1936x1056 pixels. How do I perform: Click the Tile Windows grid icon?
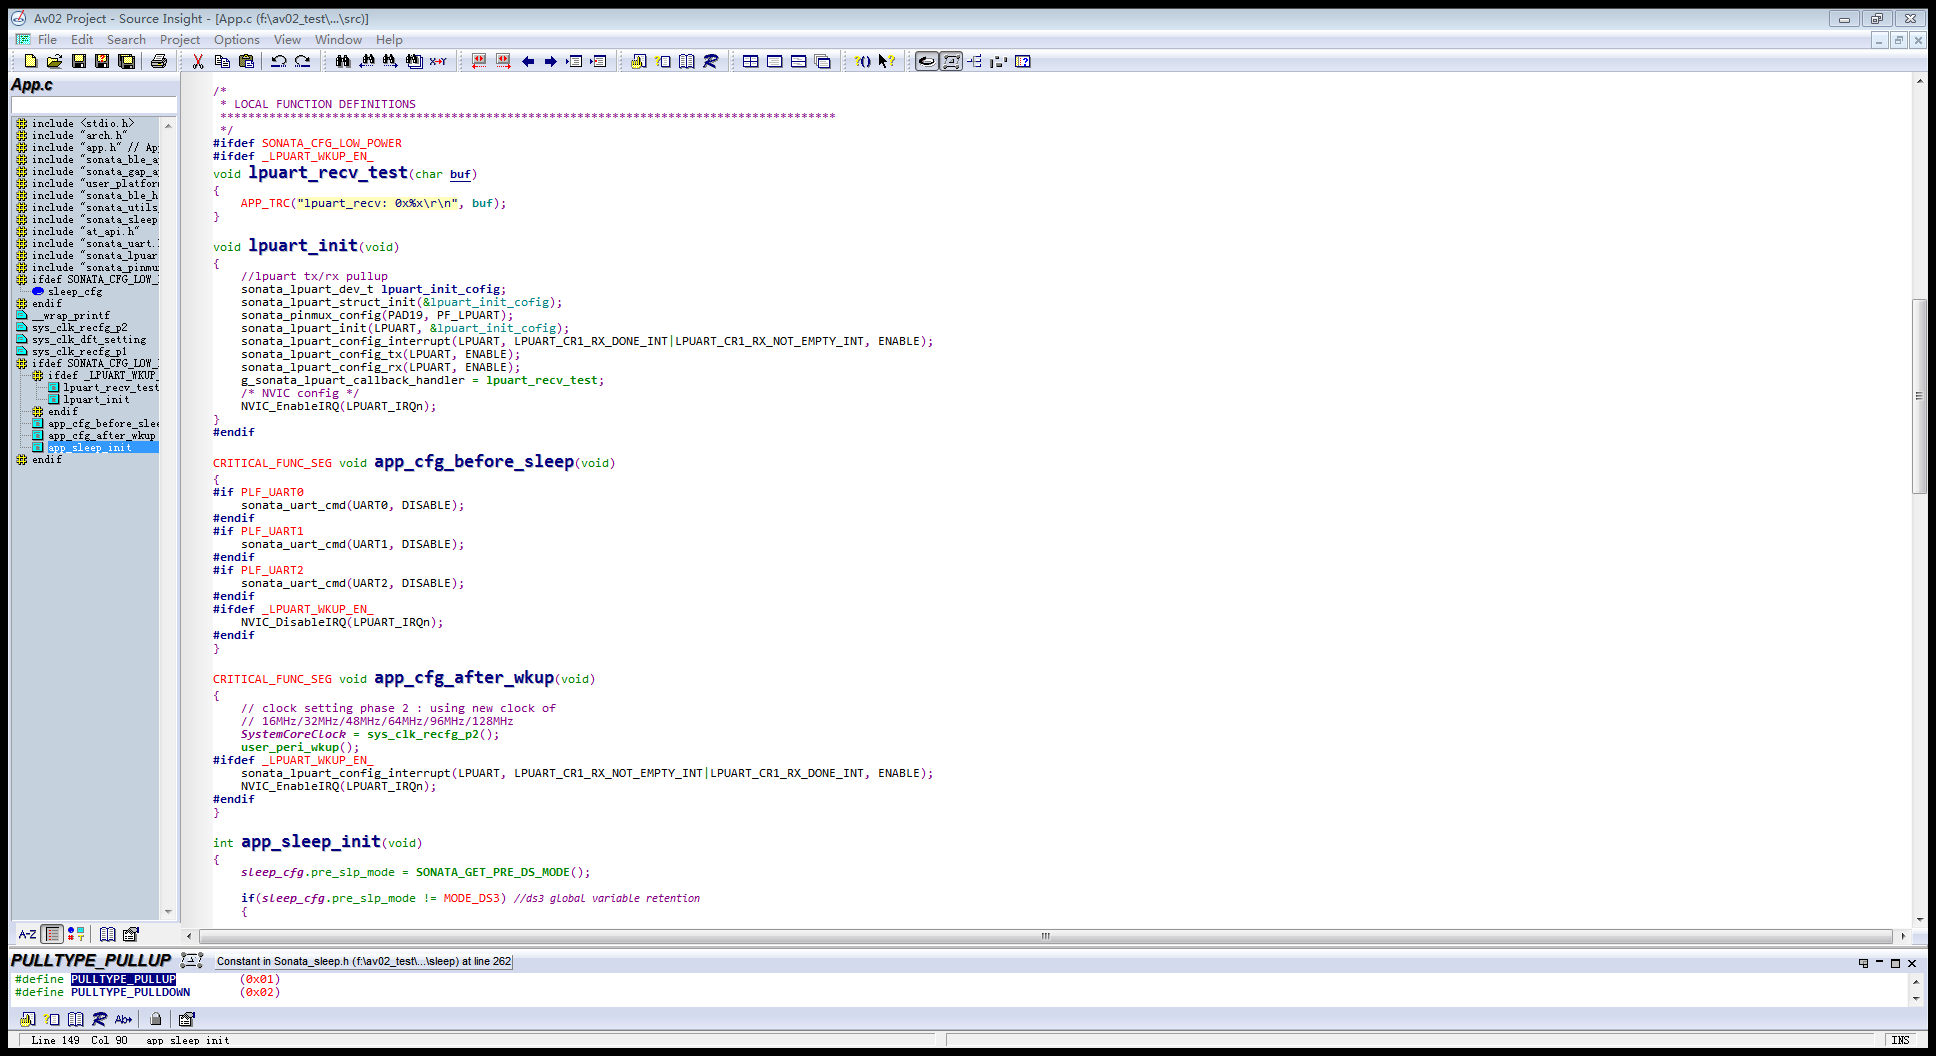pyautogui.click(x=751, y=61)
